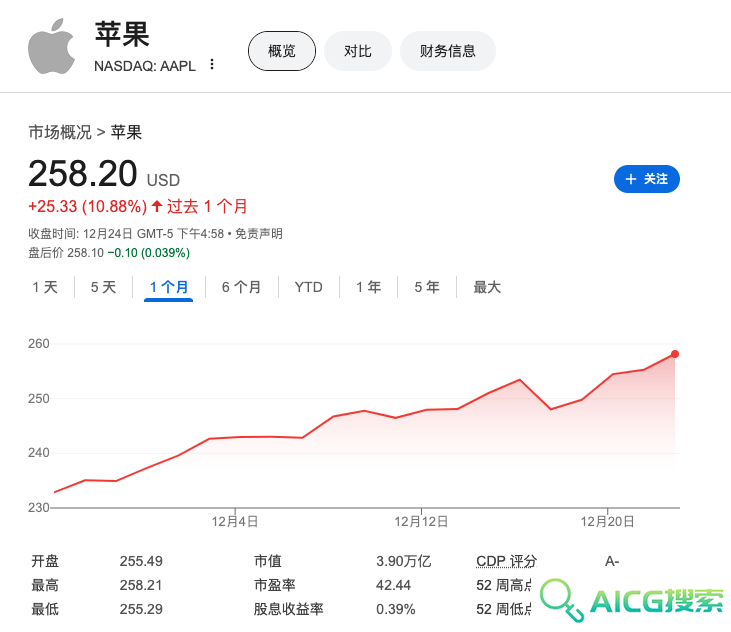731x632 pixels.
Task: Select the 最大 range tab
Action: point(487,287)
